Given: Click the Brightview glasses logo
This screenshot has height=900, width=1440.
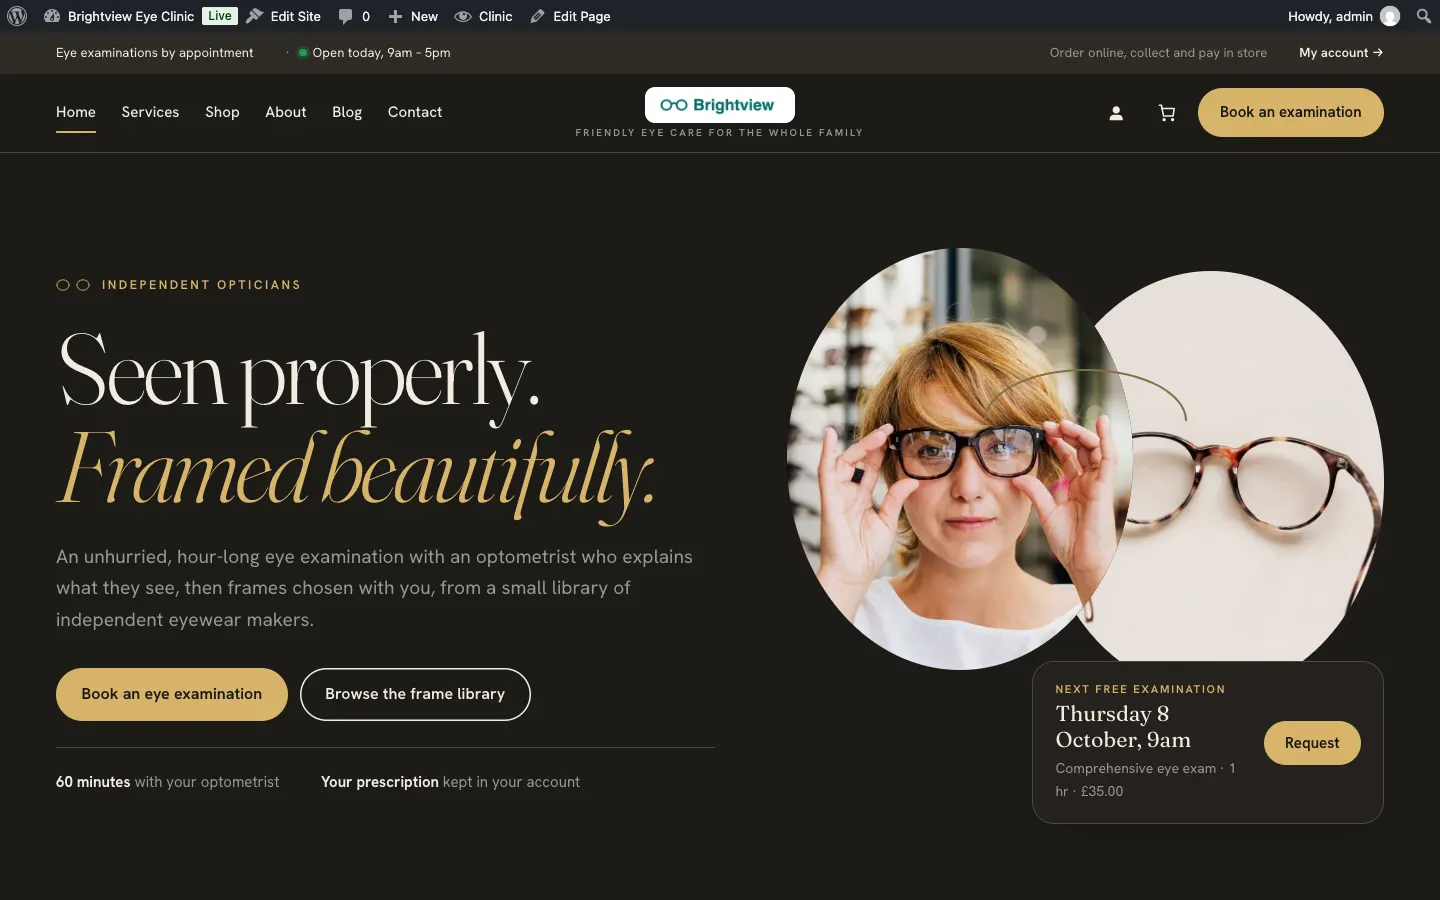Looking at the screenshot, I should pyautogui.click(x=719, y=105).
